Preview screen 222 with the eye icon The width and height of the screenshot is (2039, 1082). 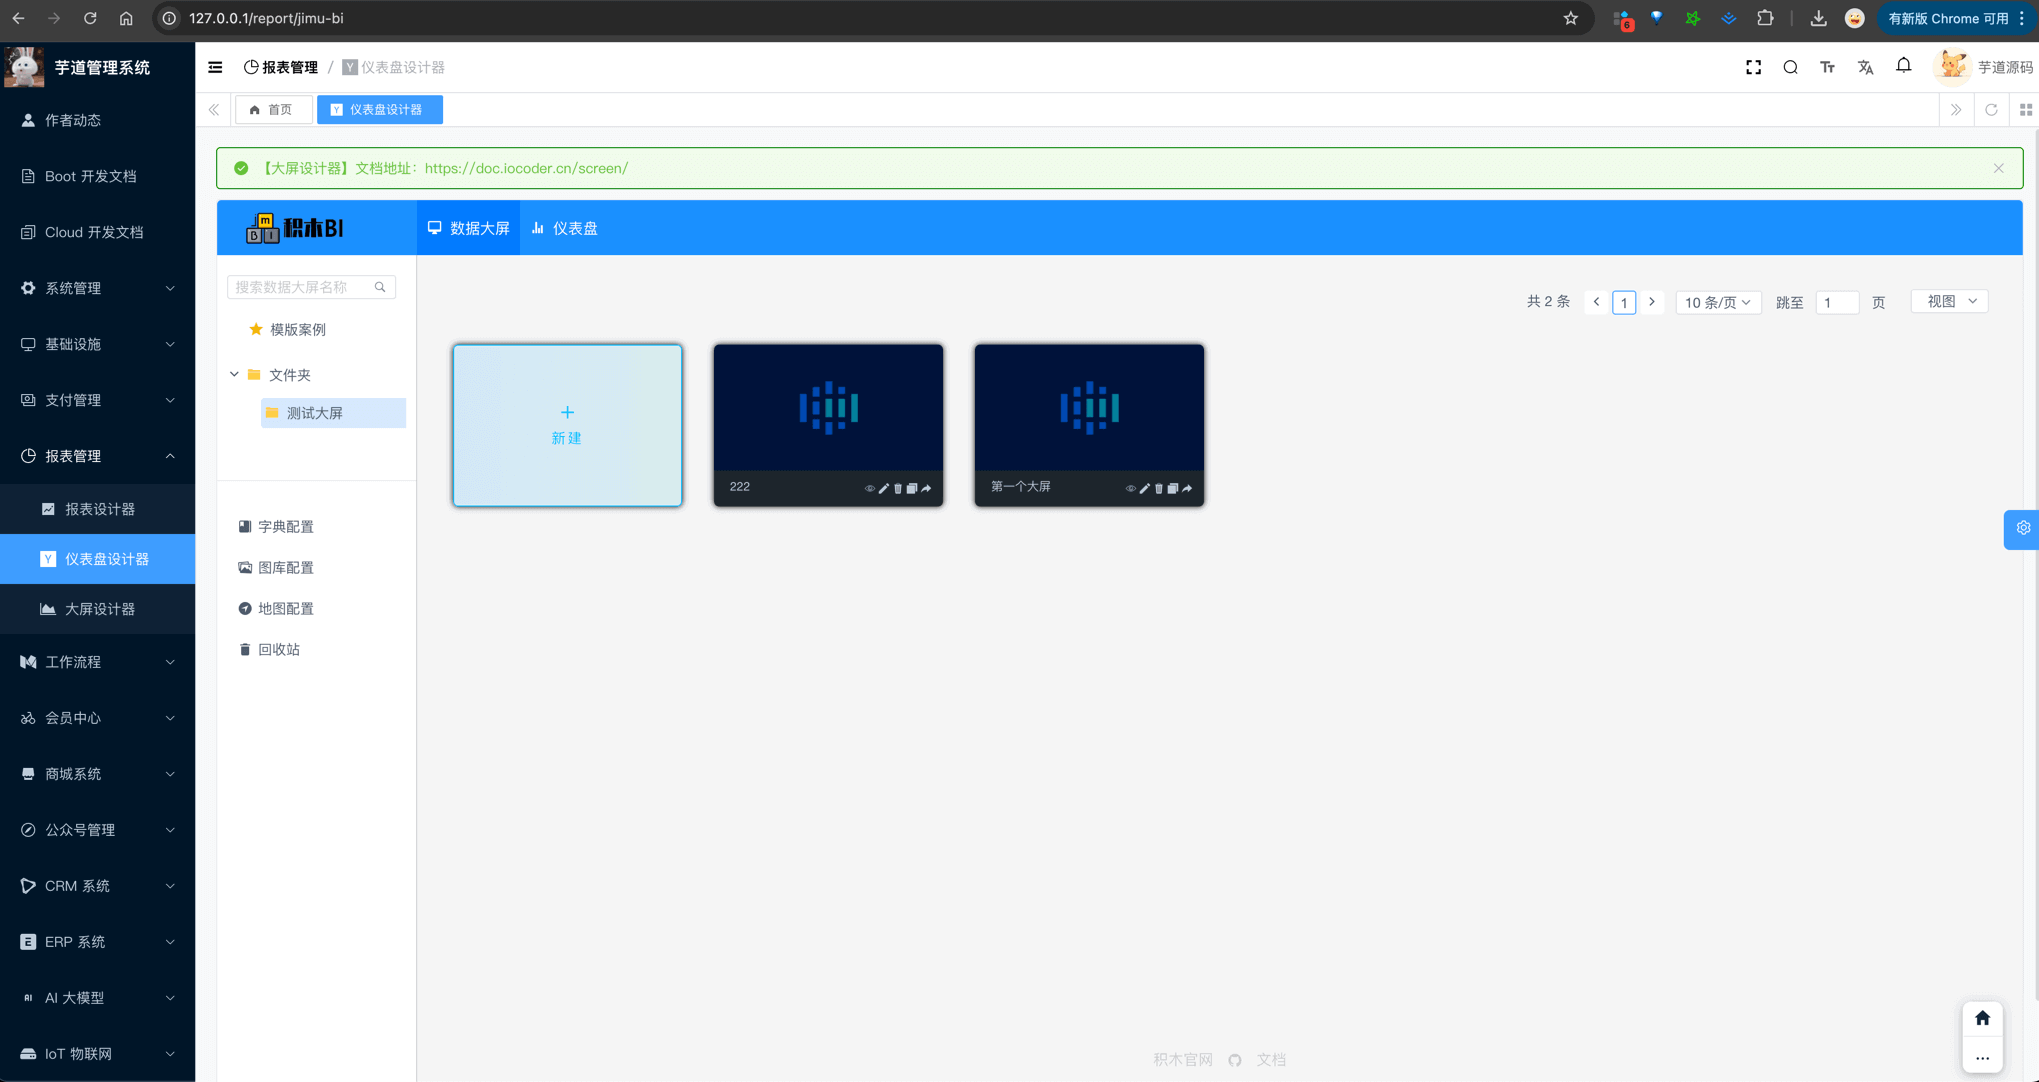(869, 489)
